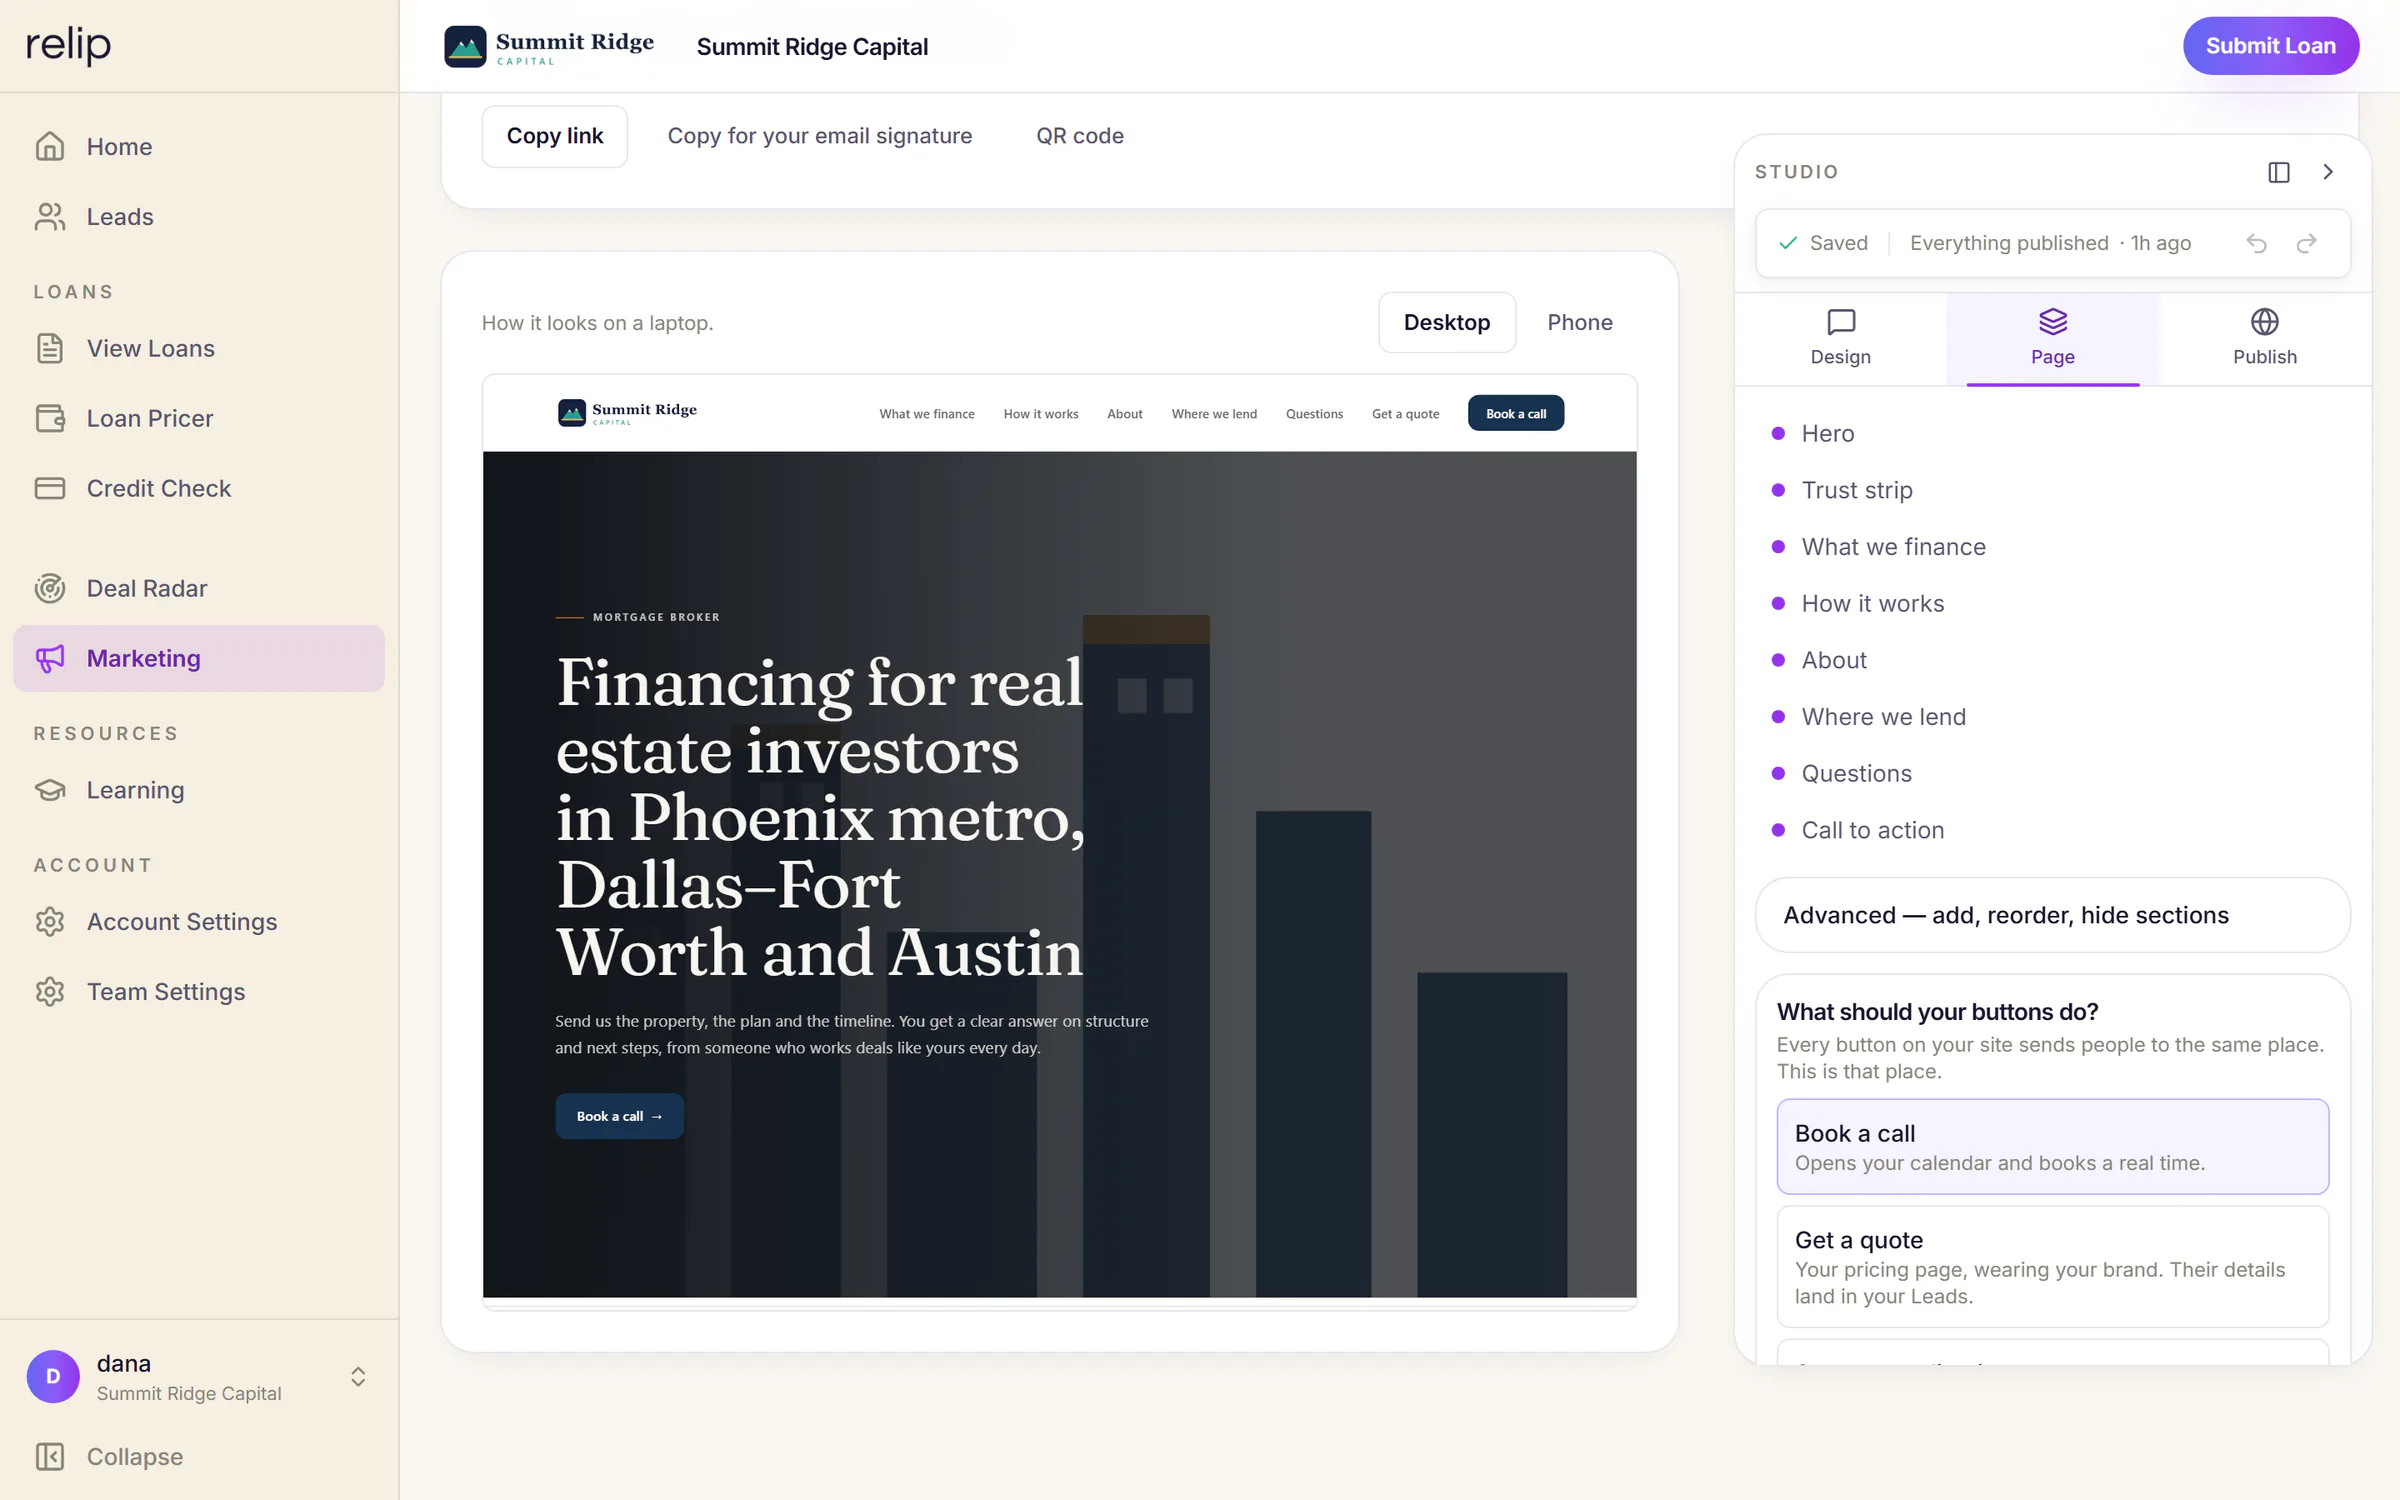
Task: Open the How it works section row
Action: pyautogui.click(x=2052, y=603)
